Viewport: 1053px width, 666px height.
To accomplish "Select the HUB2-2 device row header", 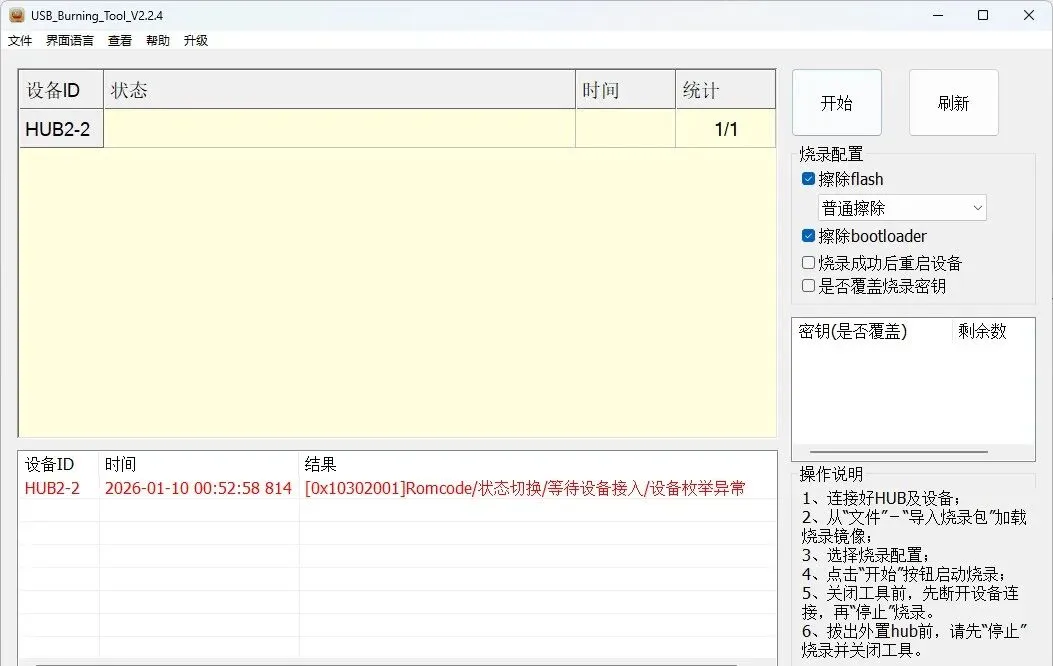I will coord(61,129).
